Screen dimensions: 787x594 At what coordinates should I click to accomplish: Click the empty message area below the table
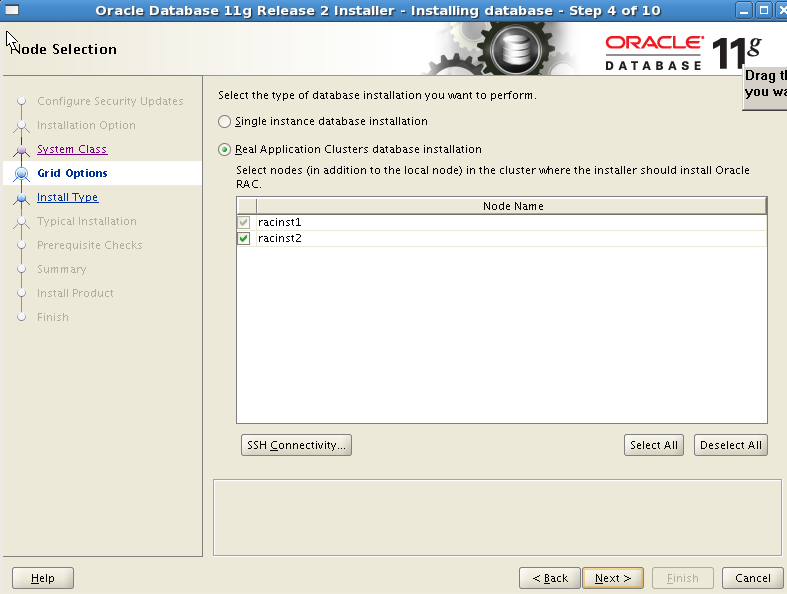(x=497, y=518)
